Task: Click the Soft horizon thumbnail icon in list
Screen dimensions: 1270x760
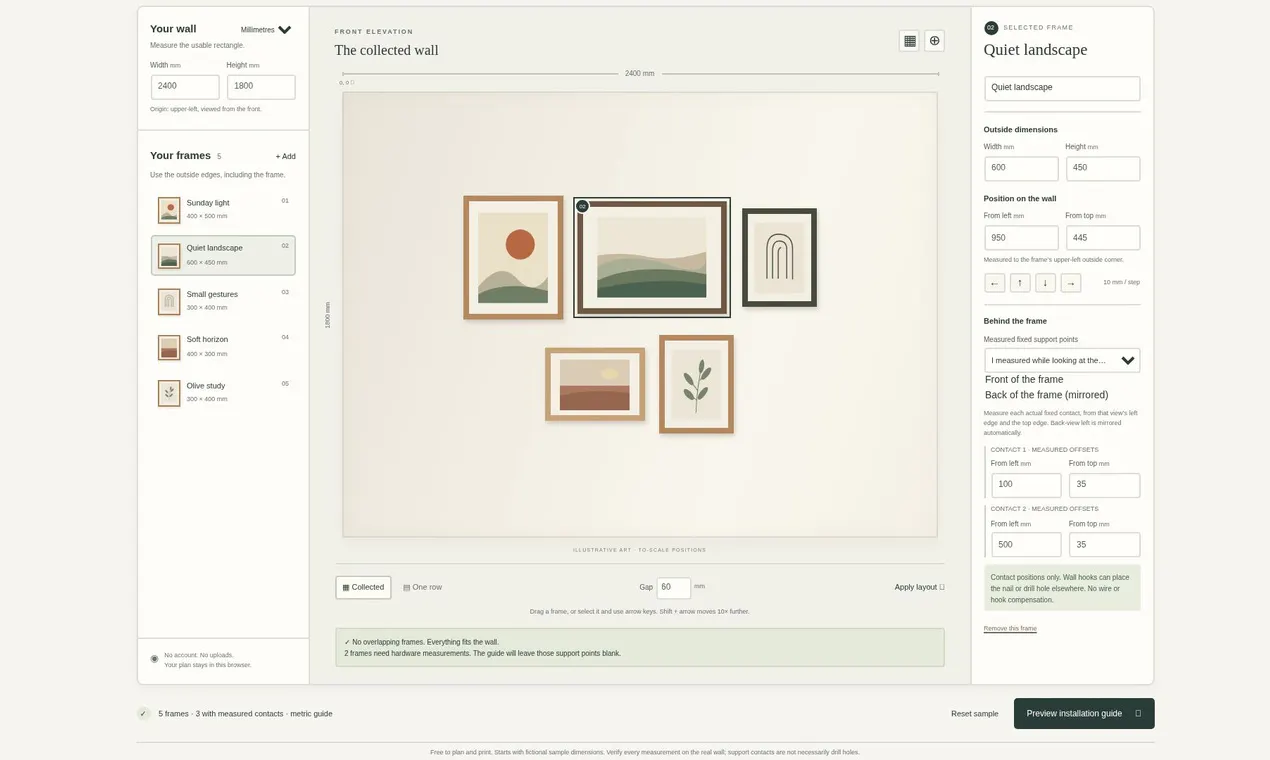Action: (169, 347)
